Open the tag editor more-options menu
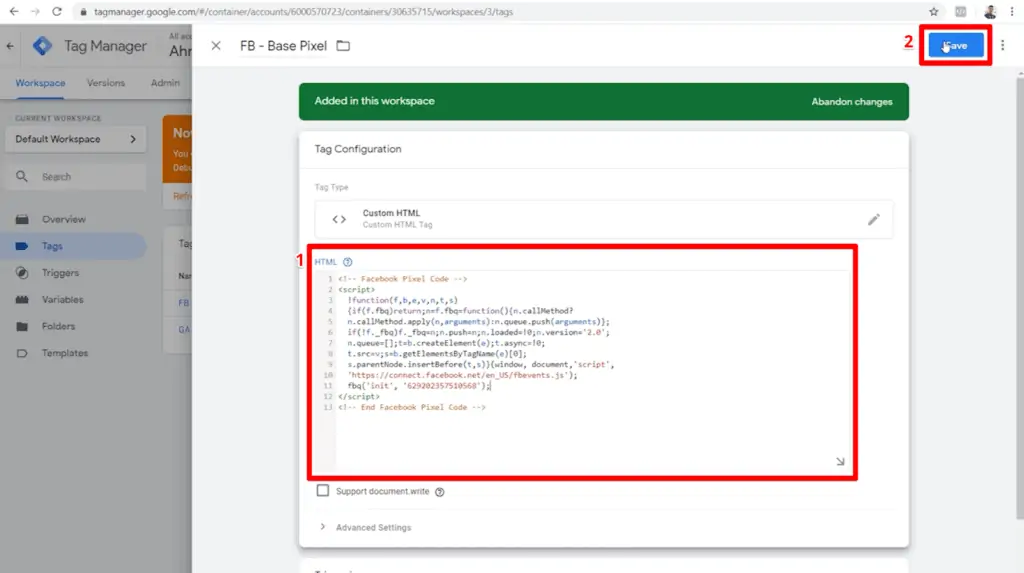The height and width of the screenshot is (573, 1024). click(1002, 46)
